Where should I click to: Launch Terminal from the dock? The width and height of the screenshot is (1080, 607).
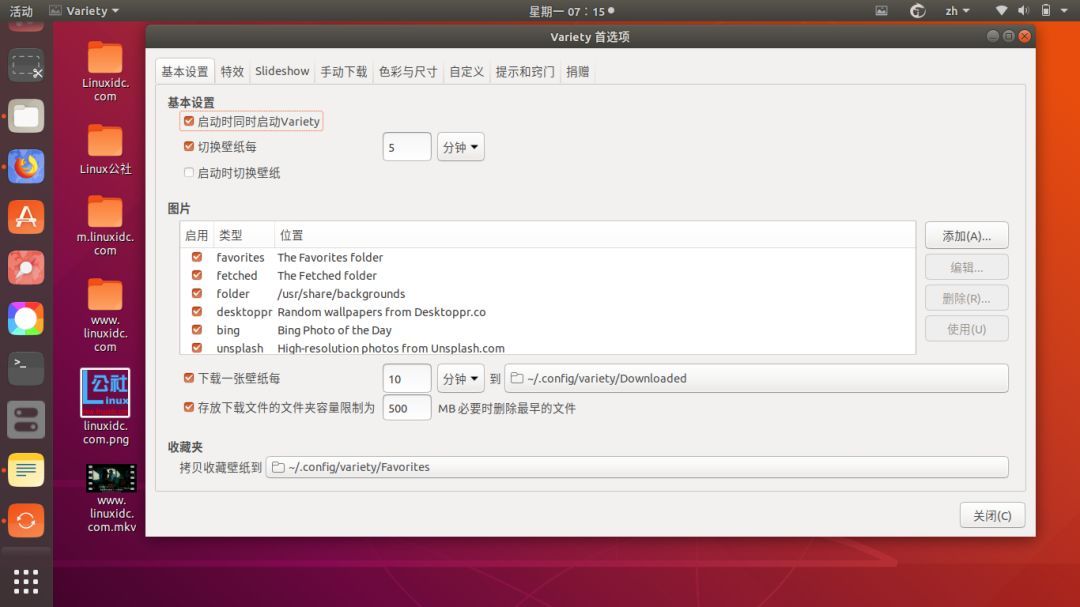26,369
